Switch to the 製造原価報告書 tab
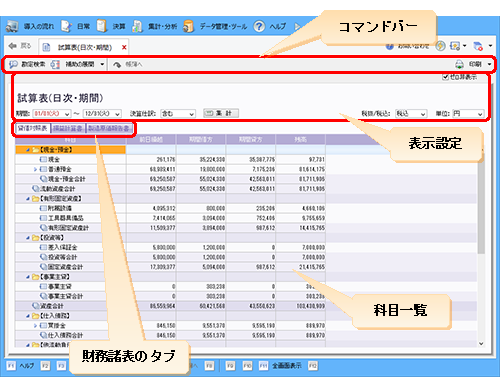 pyautogui.click(x=109, y=128)
